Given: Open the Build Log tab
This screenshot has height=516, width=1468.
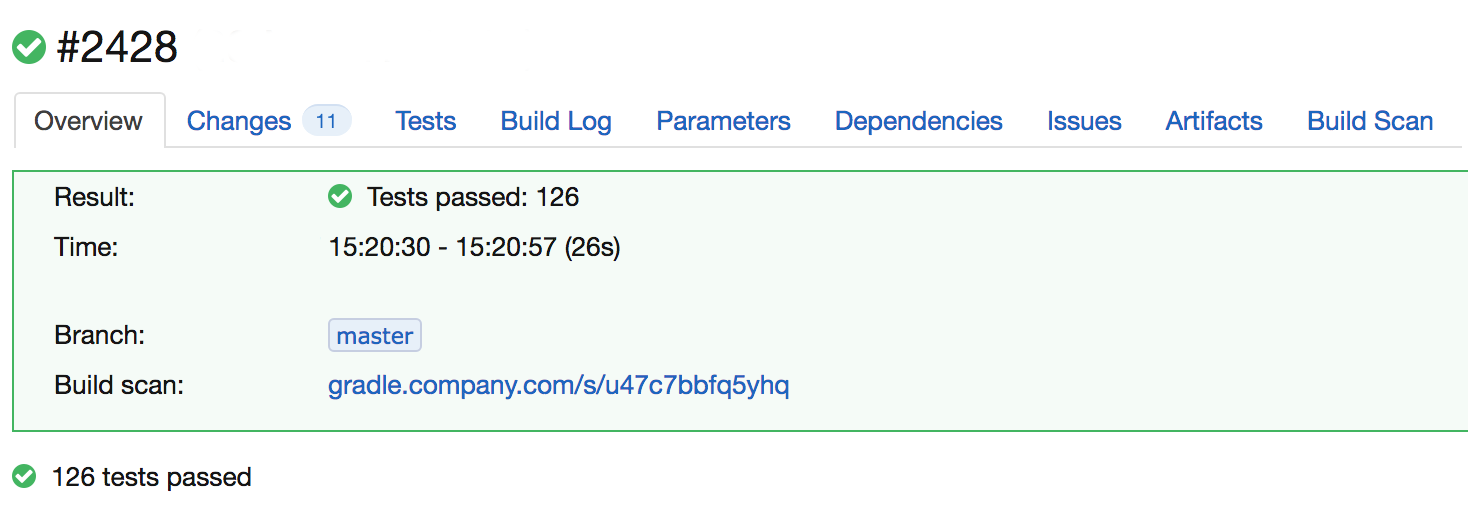Looking at the screenshot, I should (556, 121).
